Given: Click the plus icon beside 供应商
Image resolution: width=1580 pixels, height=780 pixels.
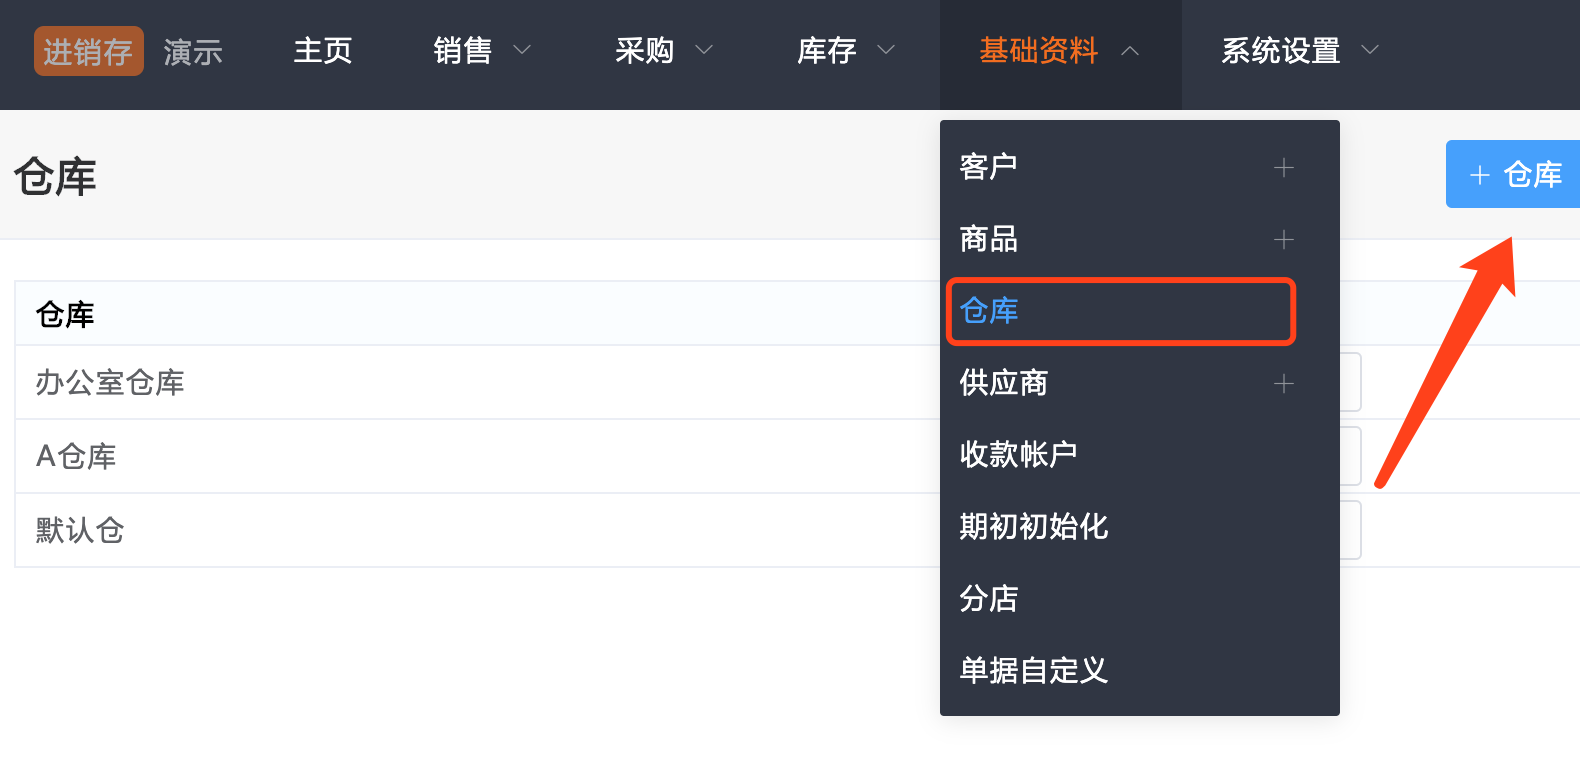Looking at the screenshot, I should (1284, 384).
